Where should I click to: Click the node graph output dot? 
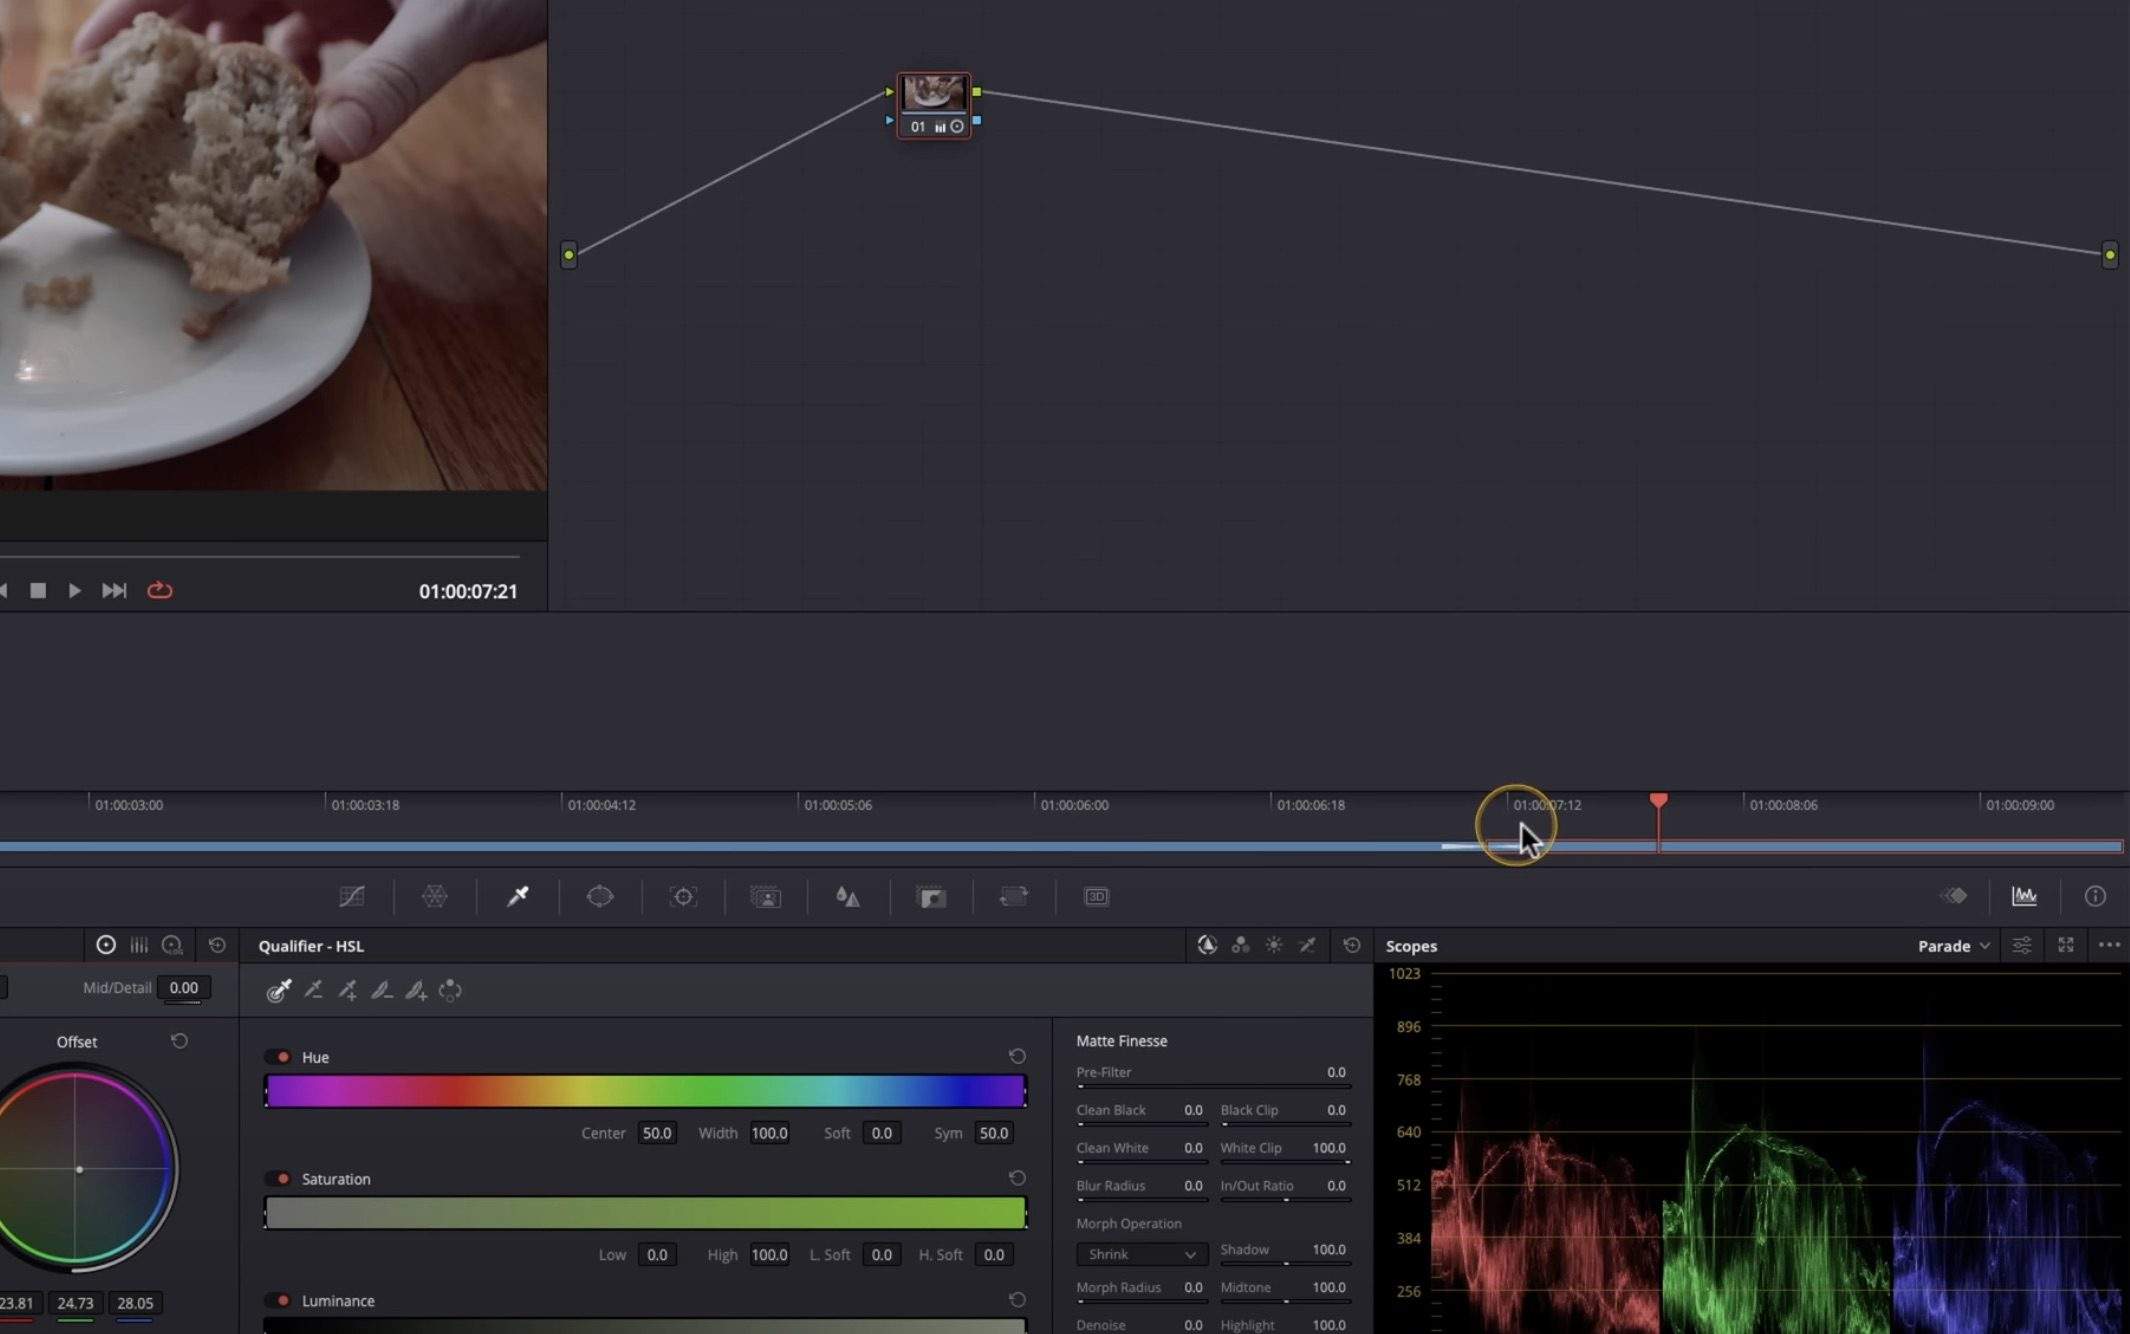point(2109,255)
